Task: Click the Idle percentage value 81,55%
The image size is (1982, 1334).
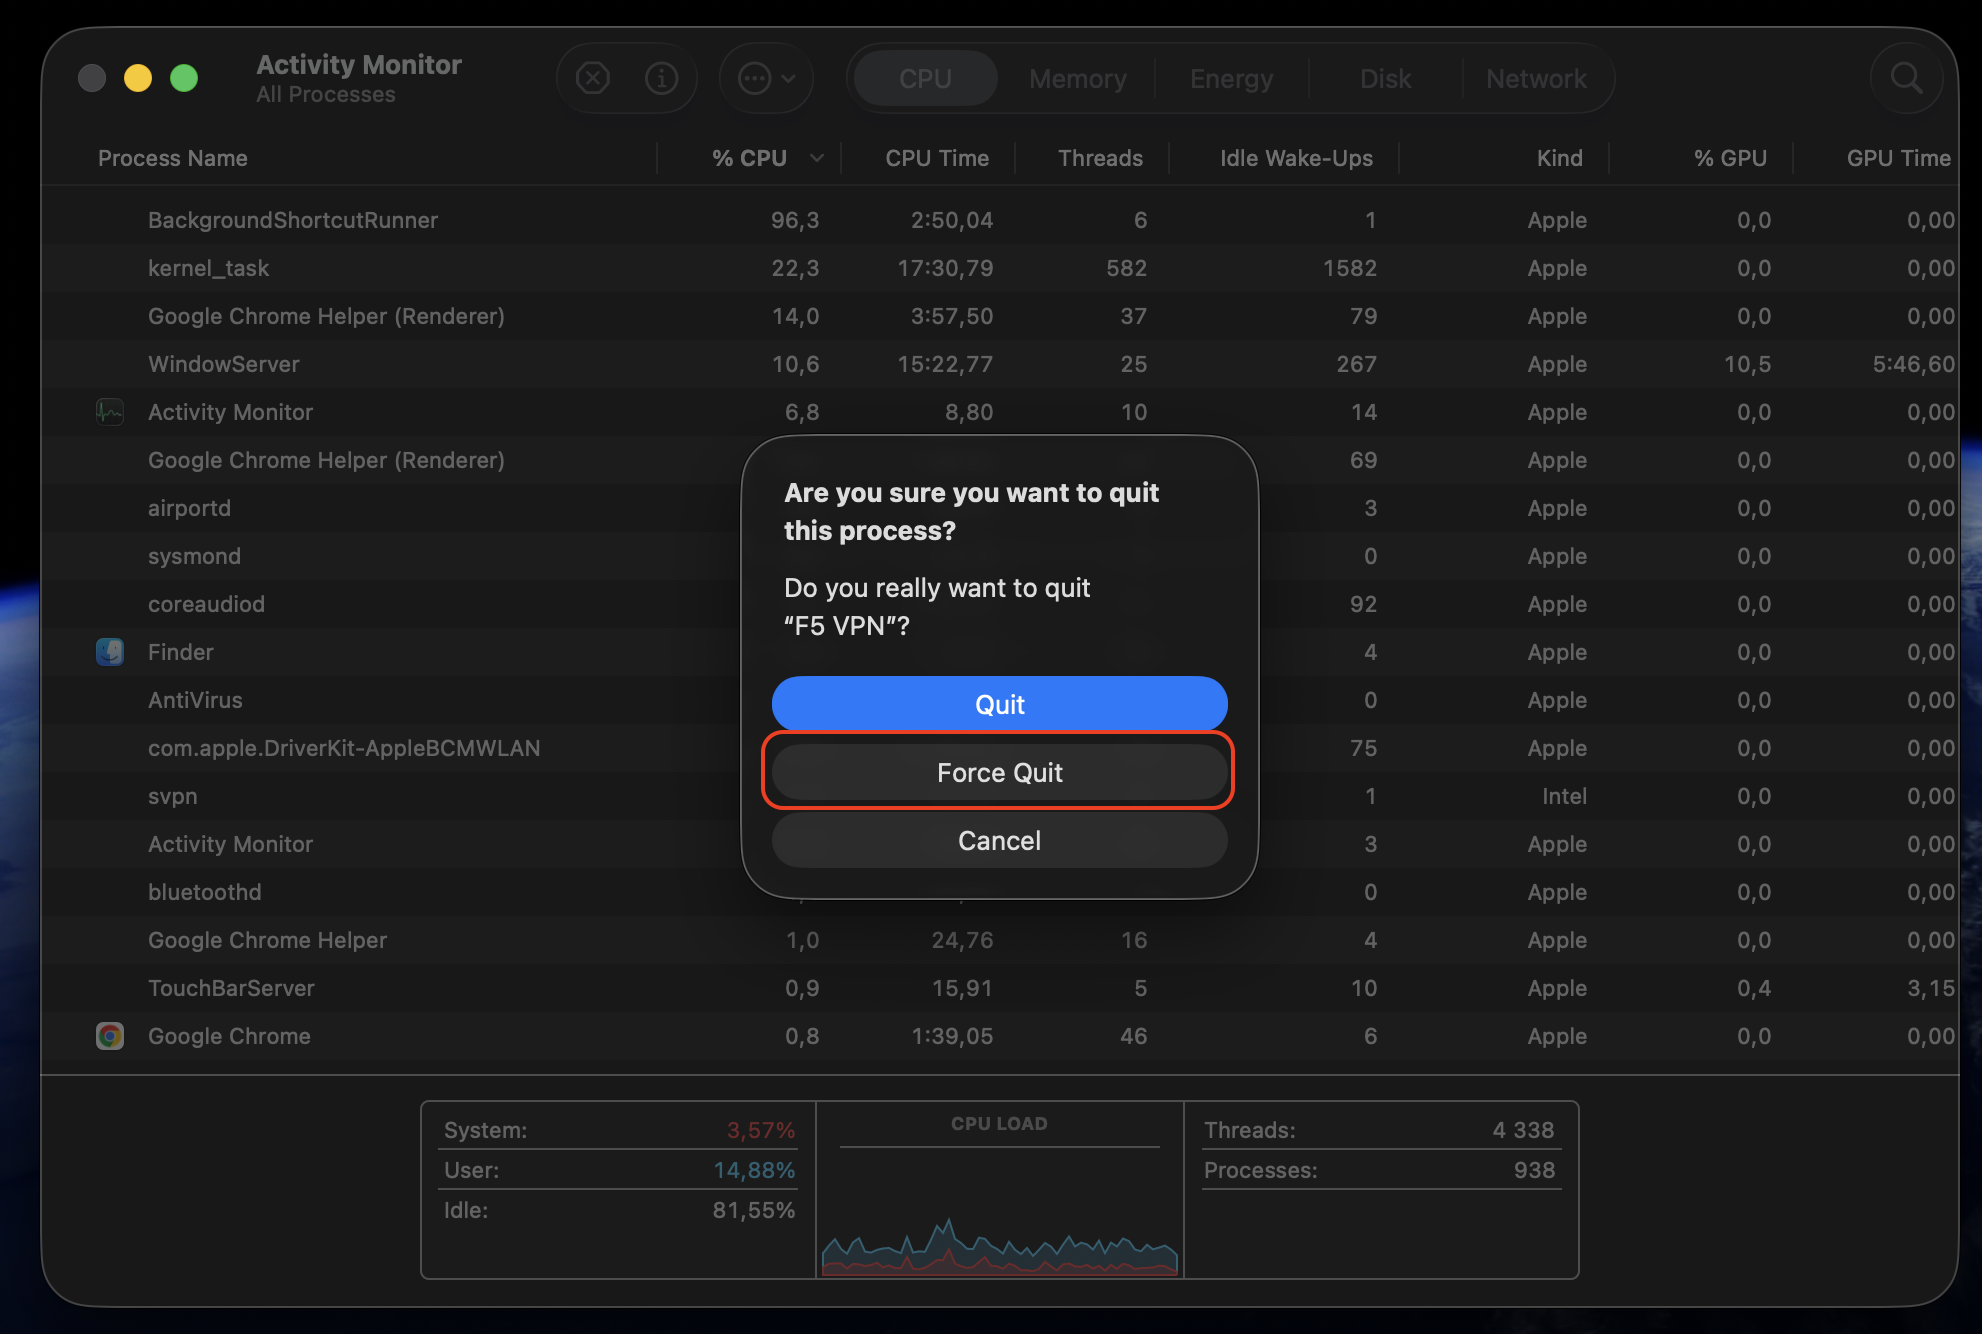Action: click(x=754, y=1210)
